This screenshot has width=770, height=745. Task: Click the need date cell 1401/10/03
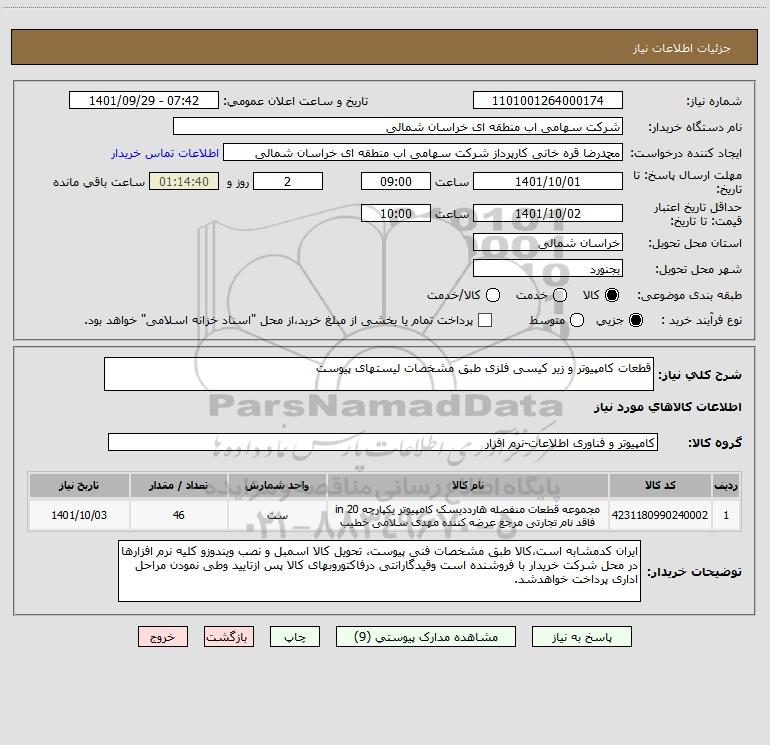[x=79, y=515]
